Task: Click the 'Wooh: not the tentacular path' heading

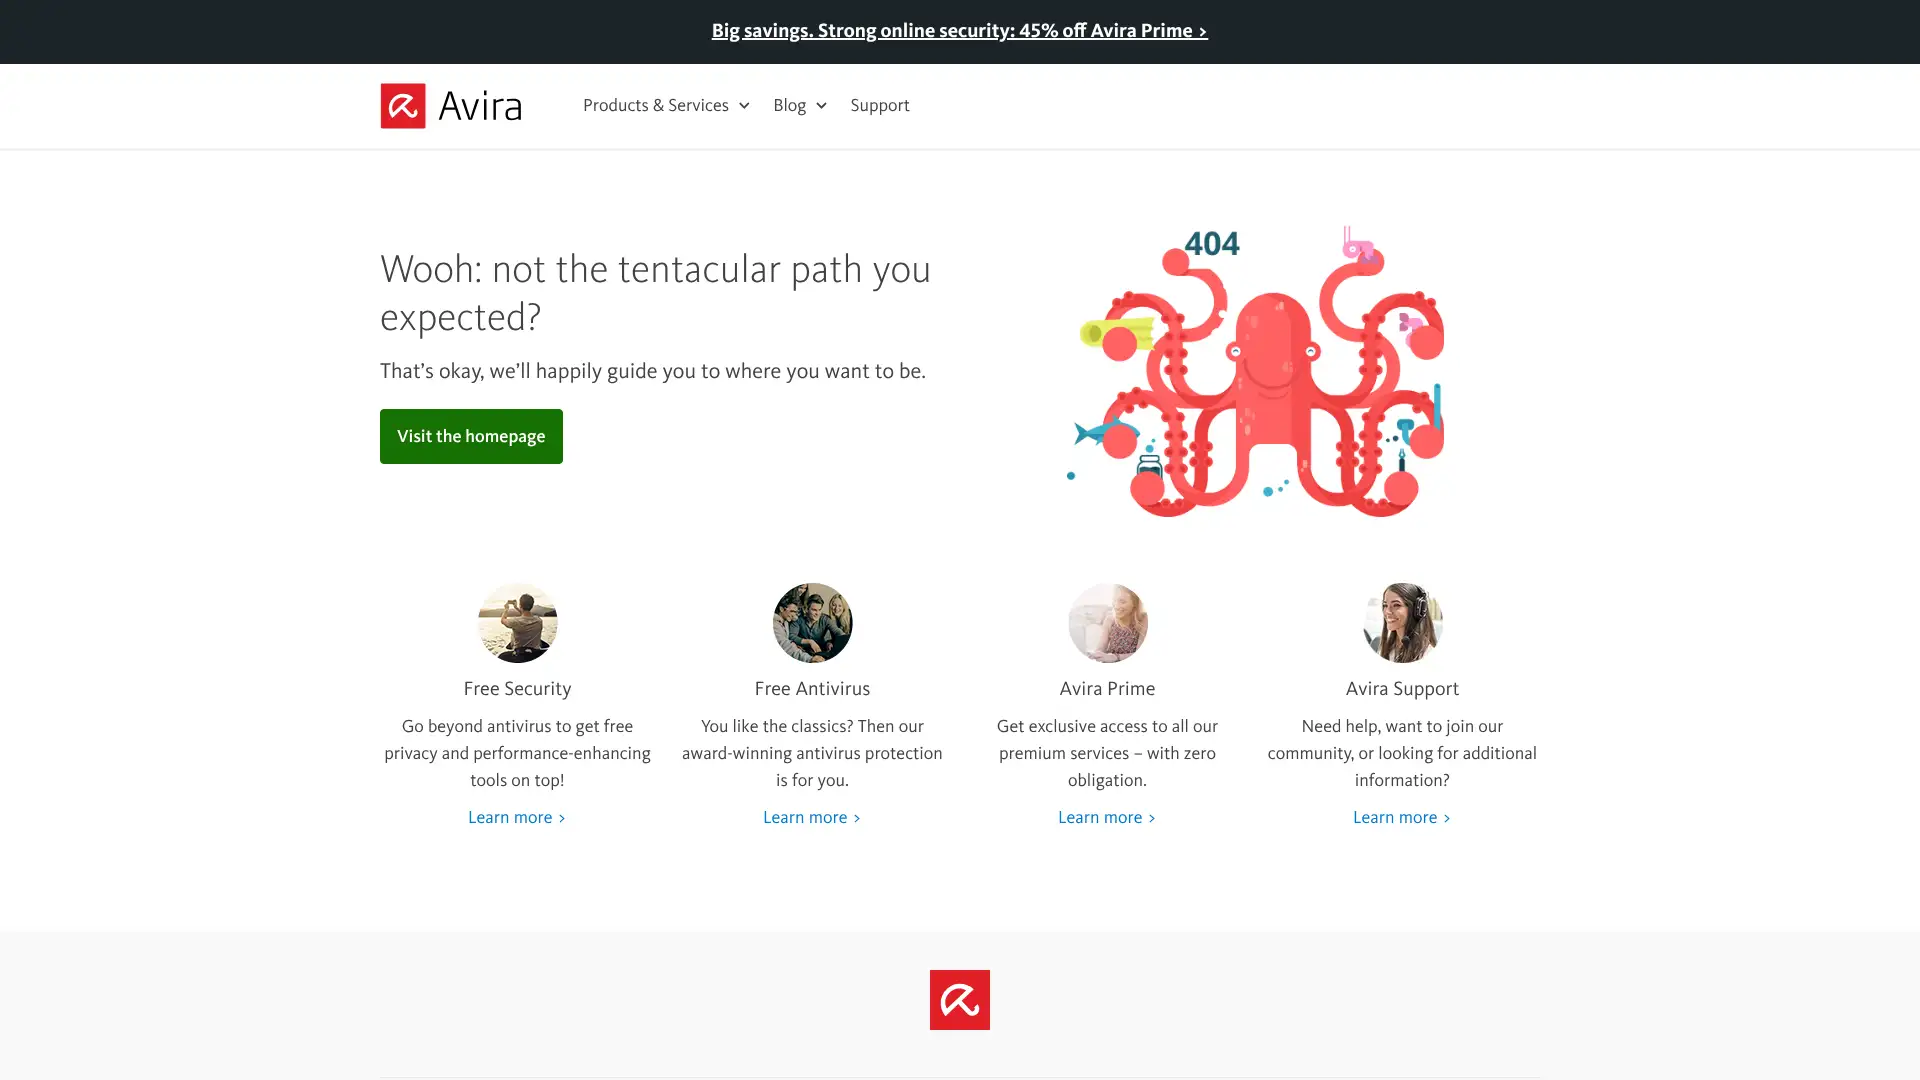Action: pyautogui.click(x=655, y=293)
